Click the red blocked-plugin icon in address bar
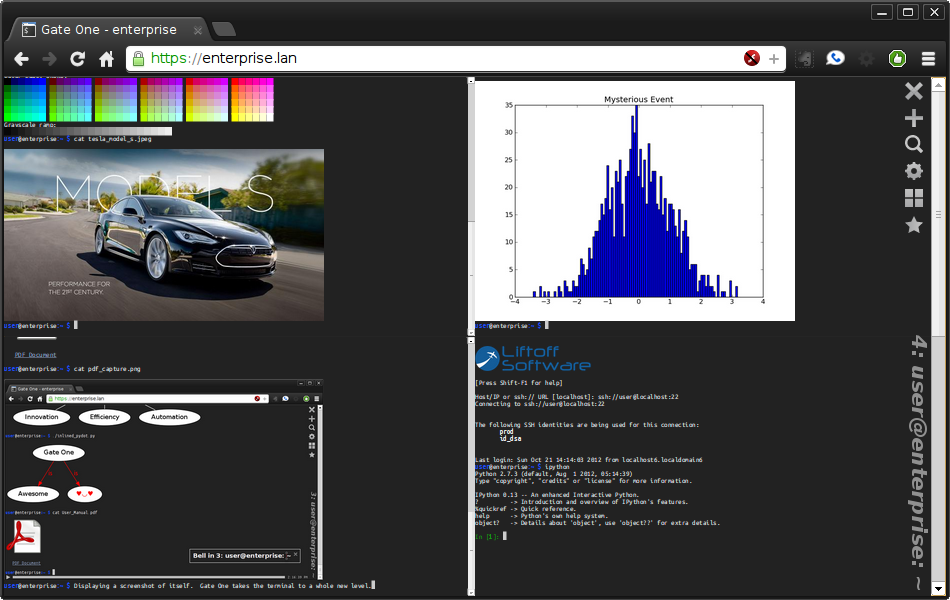The height and width of the screenshot is (600, 950). click(x=751, y=59)
